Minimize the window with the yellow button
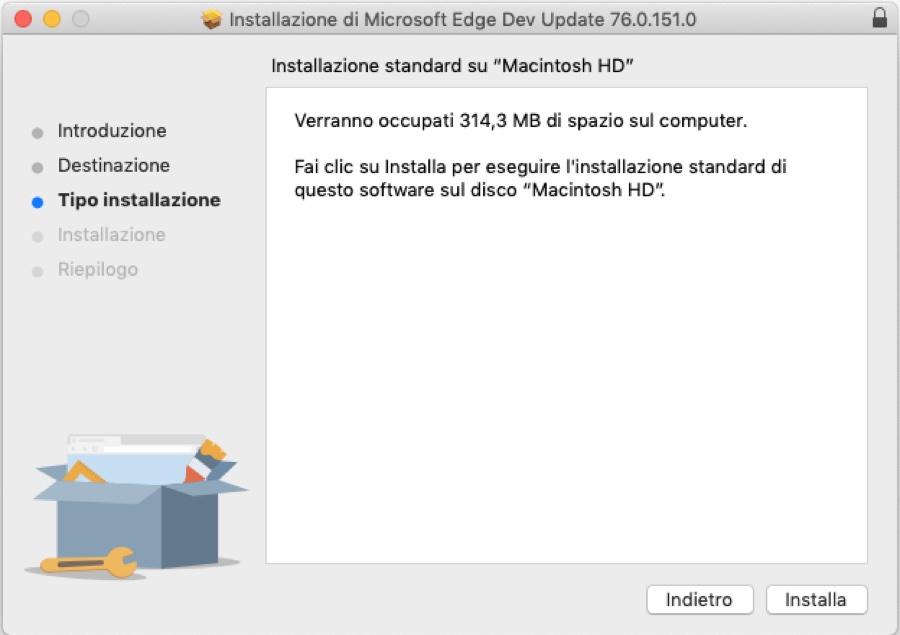Image resolution: width=900 pixels, height=635 pixels. [51, 19]
